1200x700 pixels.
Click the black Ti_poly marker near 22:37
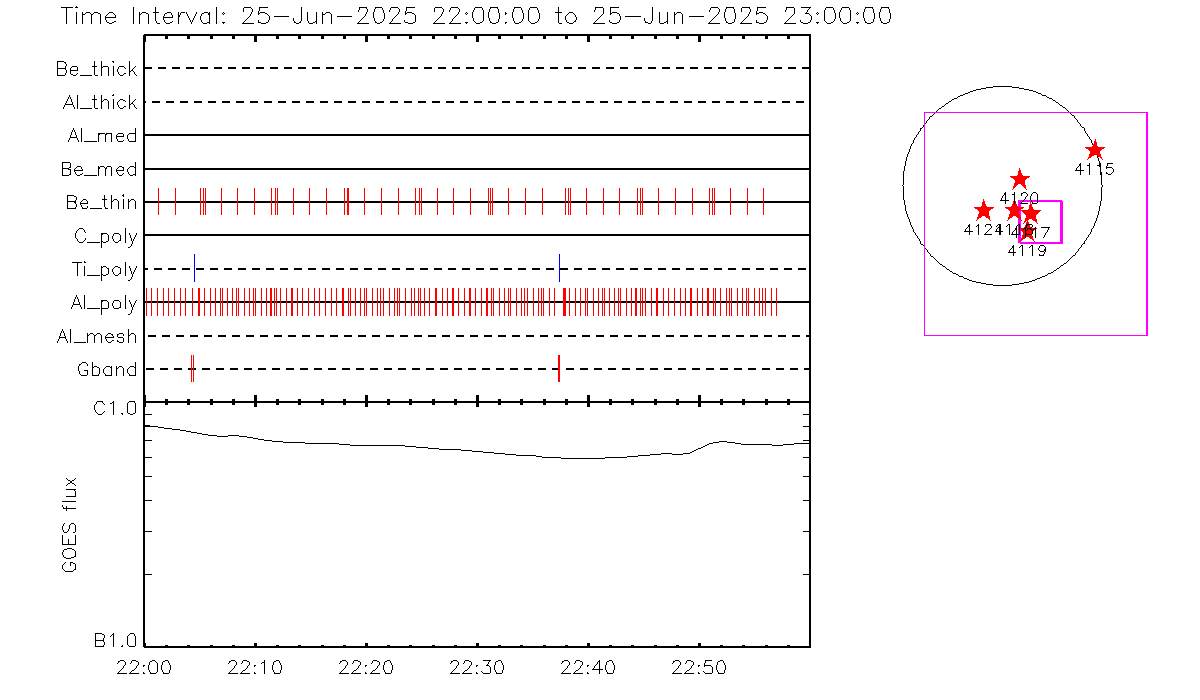coord(560,268)
